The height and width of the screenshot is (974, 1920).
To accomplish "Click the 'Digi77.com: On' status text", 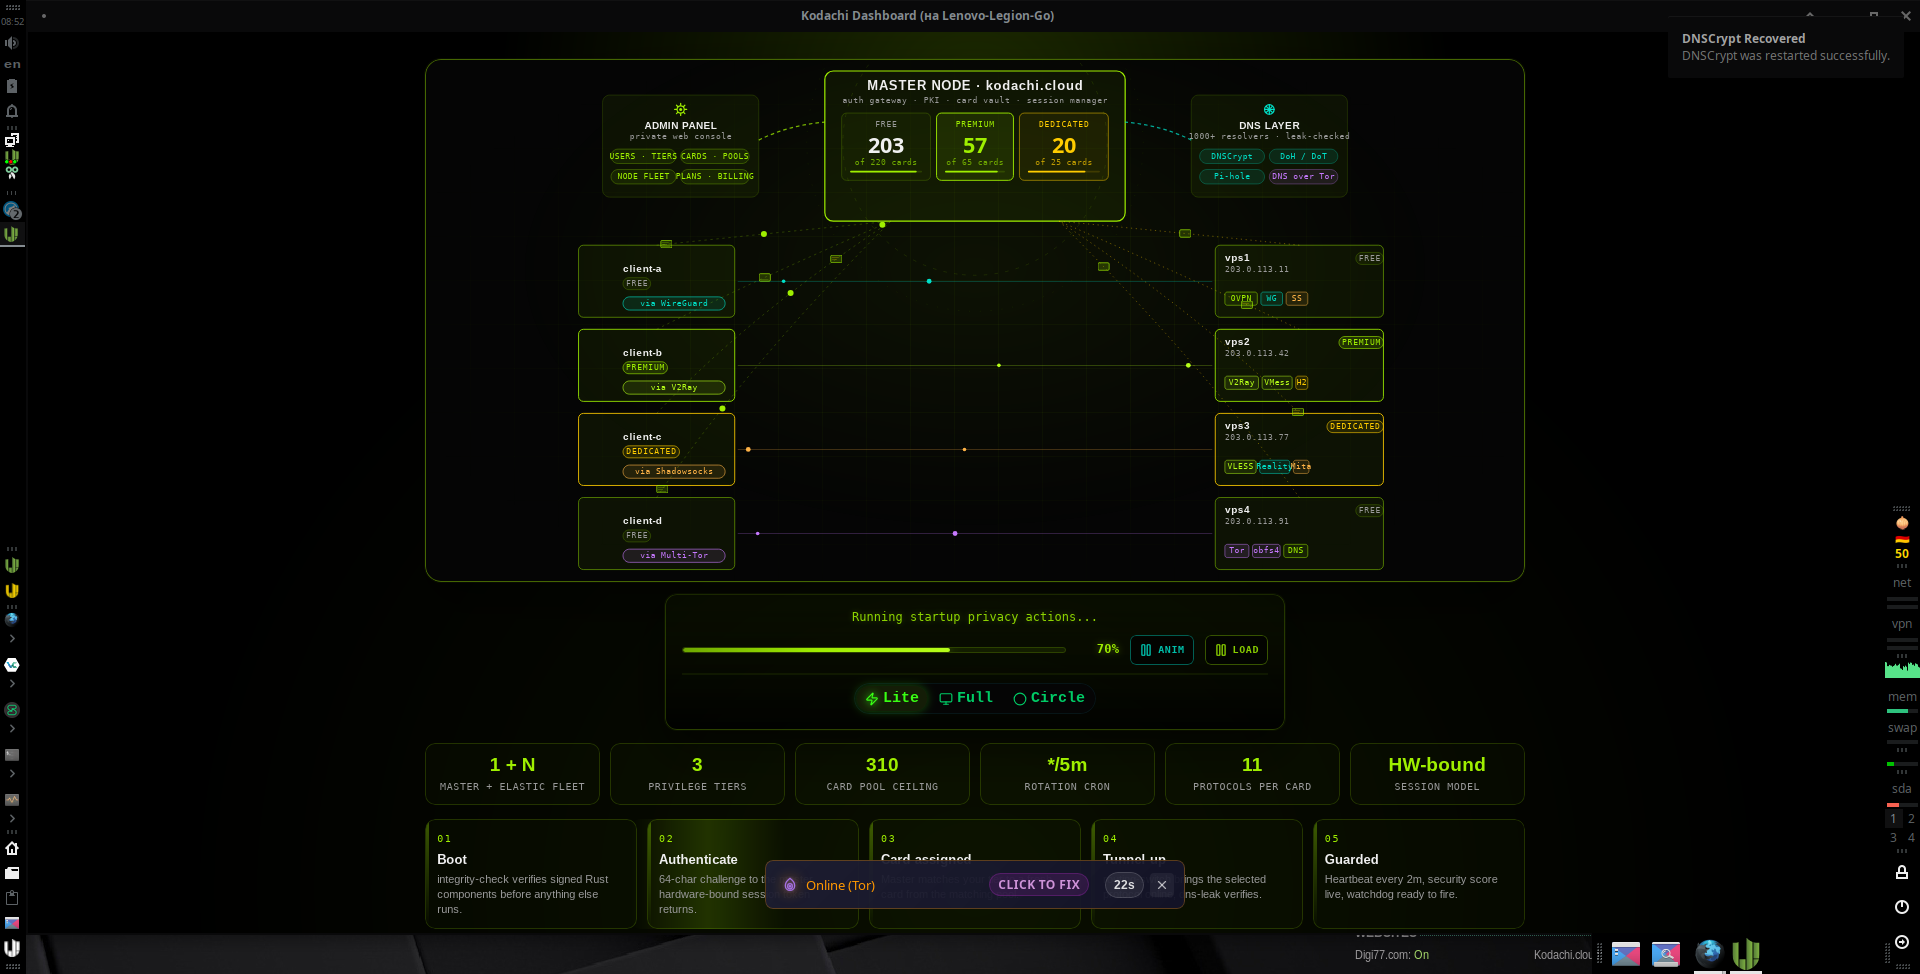I will point(1392,955).
